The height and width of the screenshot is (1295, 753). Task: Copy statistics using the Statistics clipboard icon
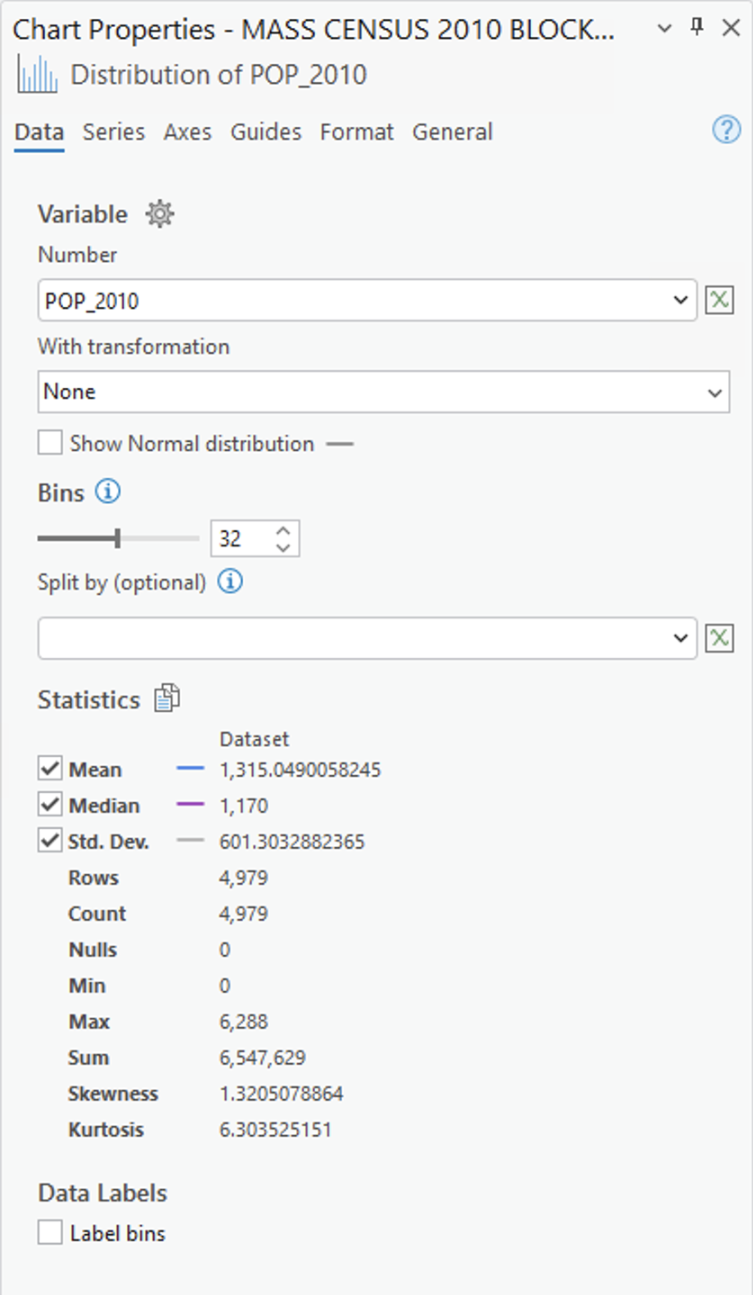(167, 699)
